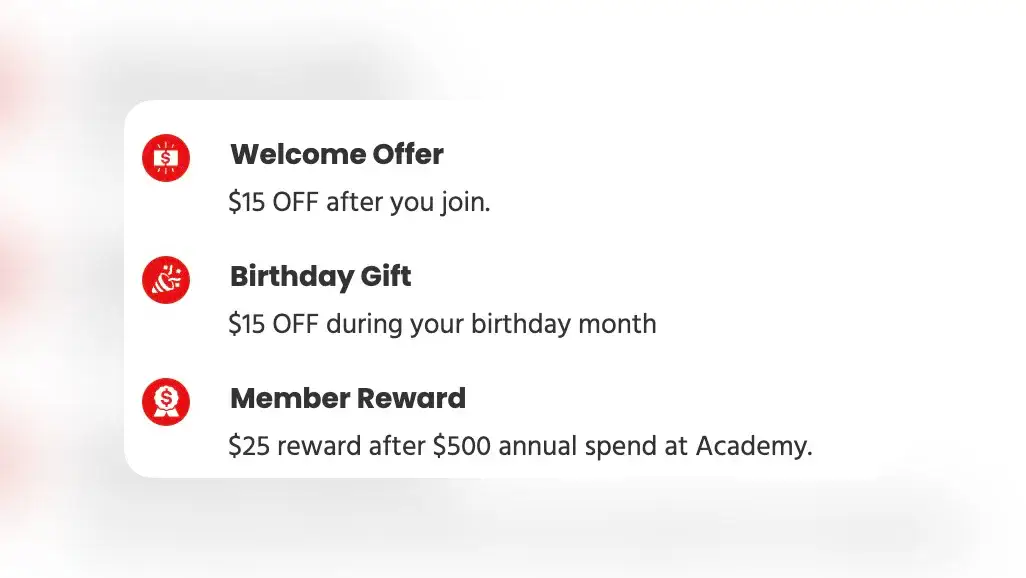This screenshot has width=1026, height=578.
Task: Click the word "Academy" in the reward description
Action: coord(751,446)
